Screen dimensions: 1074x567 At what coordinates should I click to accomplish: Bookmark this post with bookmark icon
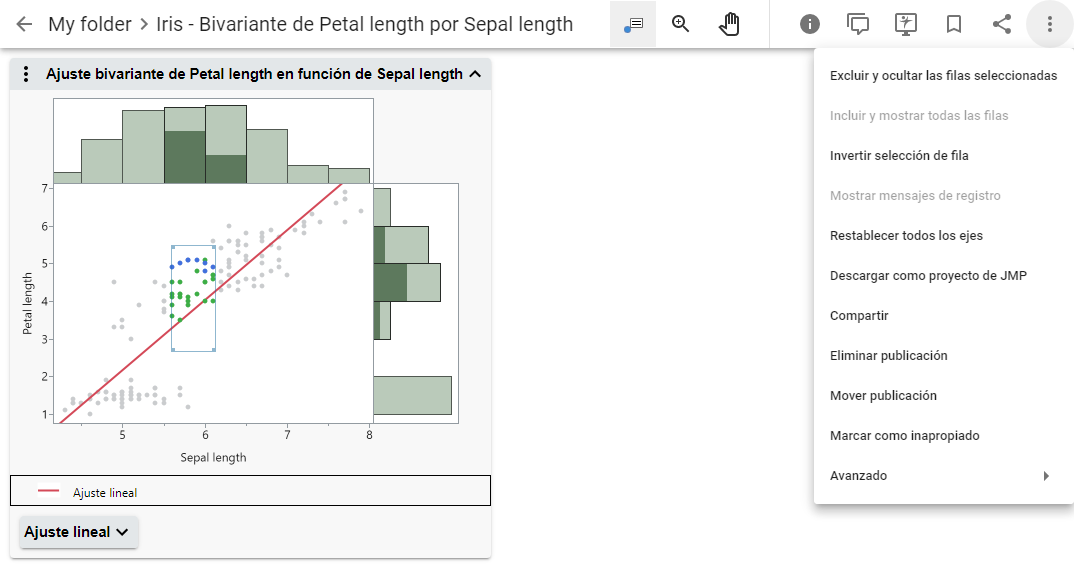pos(954,24)
